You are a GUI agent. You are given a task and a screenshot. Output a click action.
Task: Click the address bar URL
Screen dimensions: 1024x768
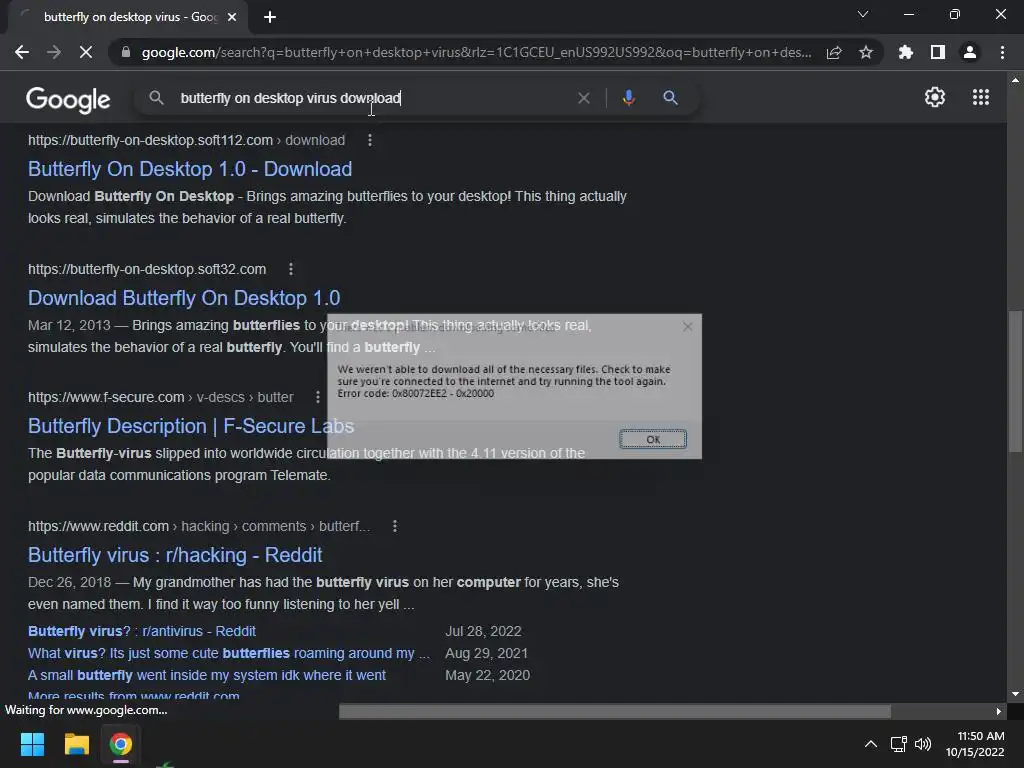477,52
